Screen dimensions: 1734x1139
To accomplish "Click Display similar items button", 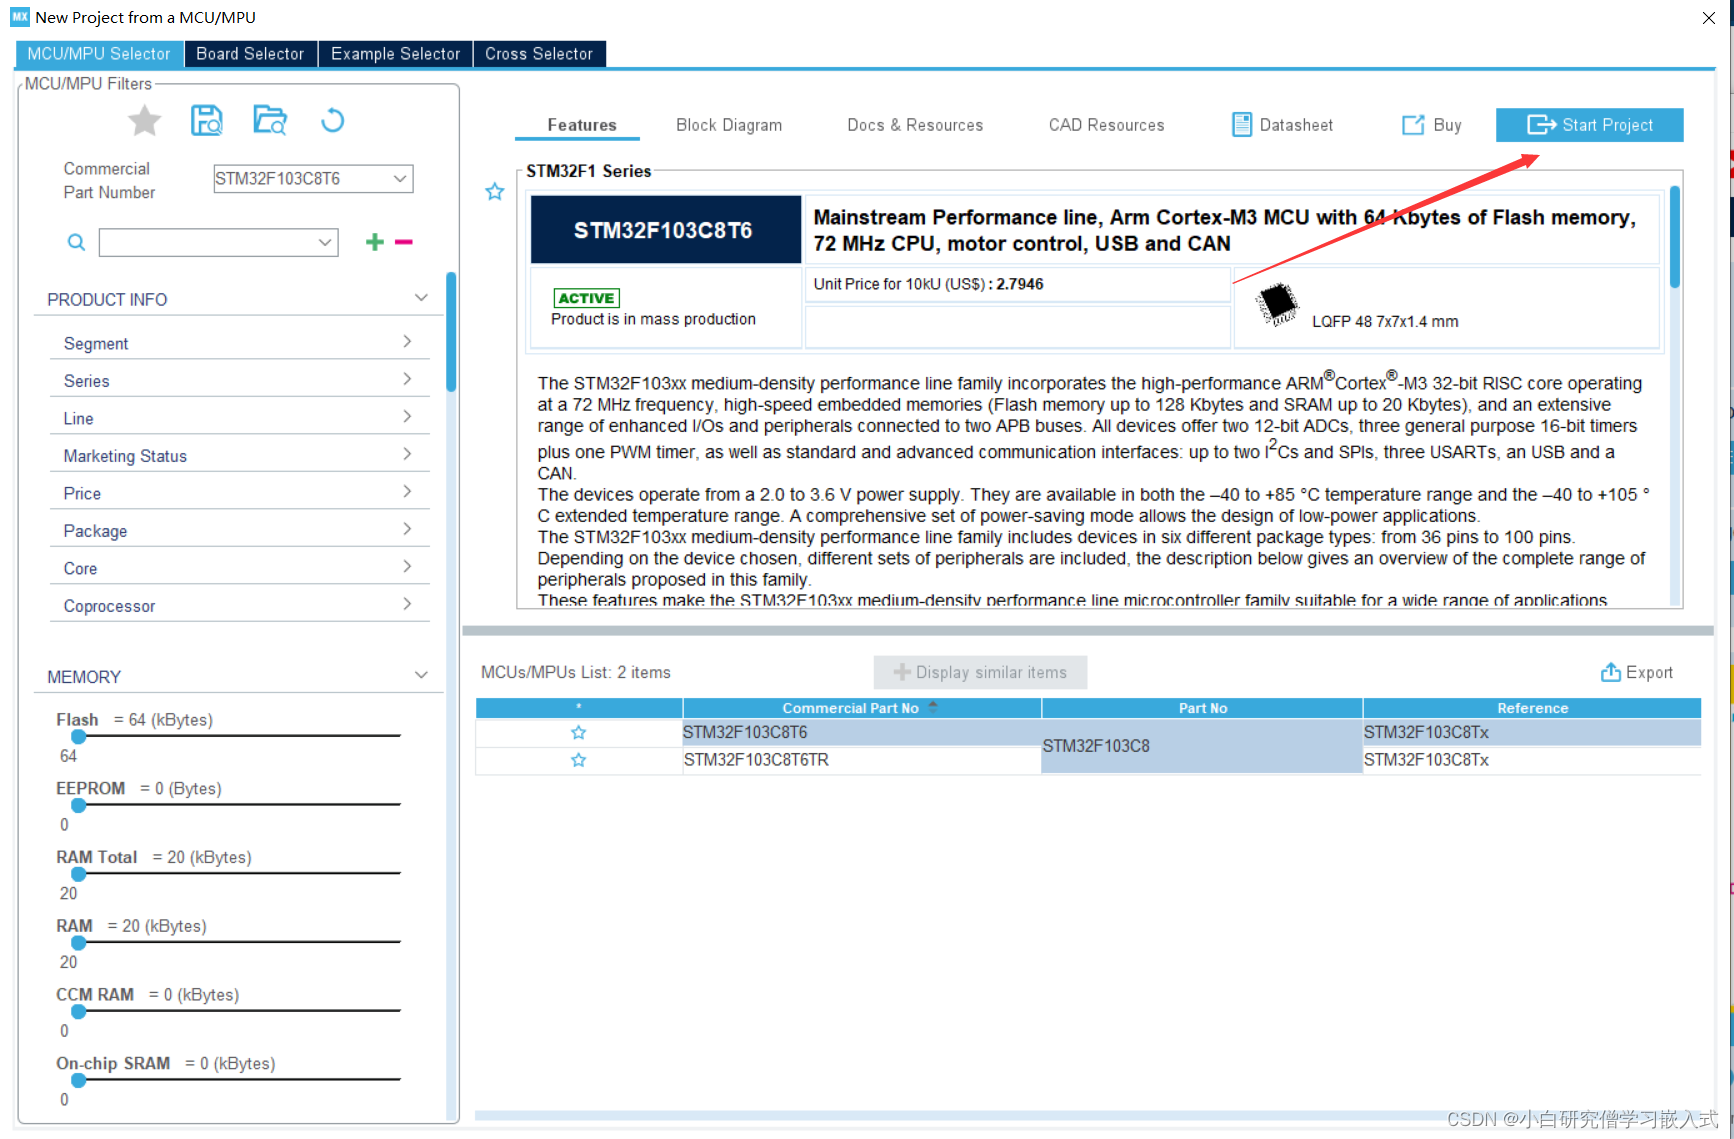I will (x=980, y=673).
